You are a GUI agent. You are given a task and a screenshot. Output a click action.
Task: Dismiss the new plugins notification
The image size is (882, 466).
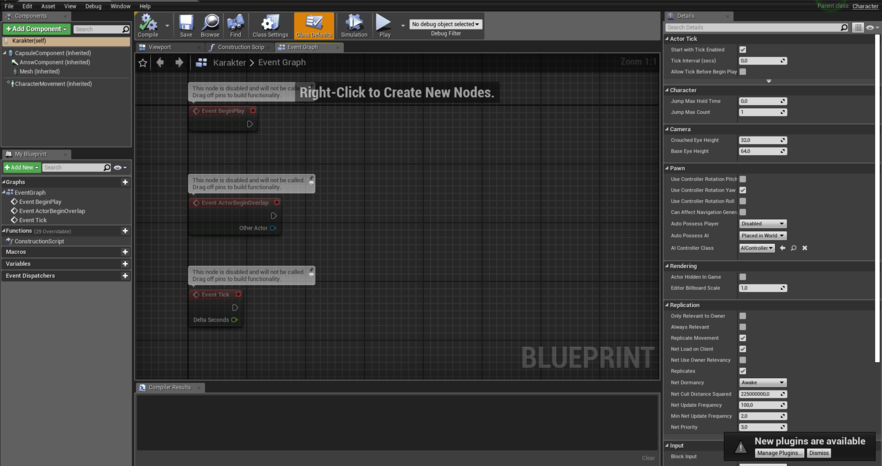(818, 453)
